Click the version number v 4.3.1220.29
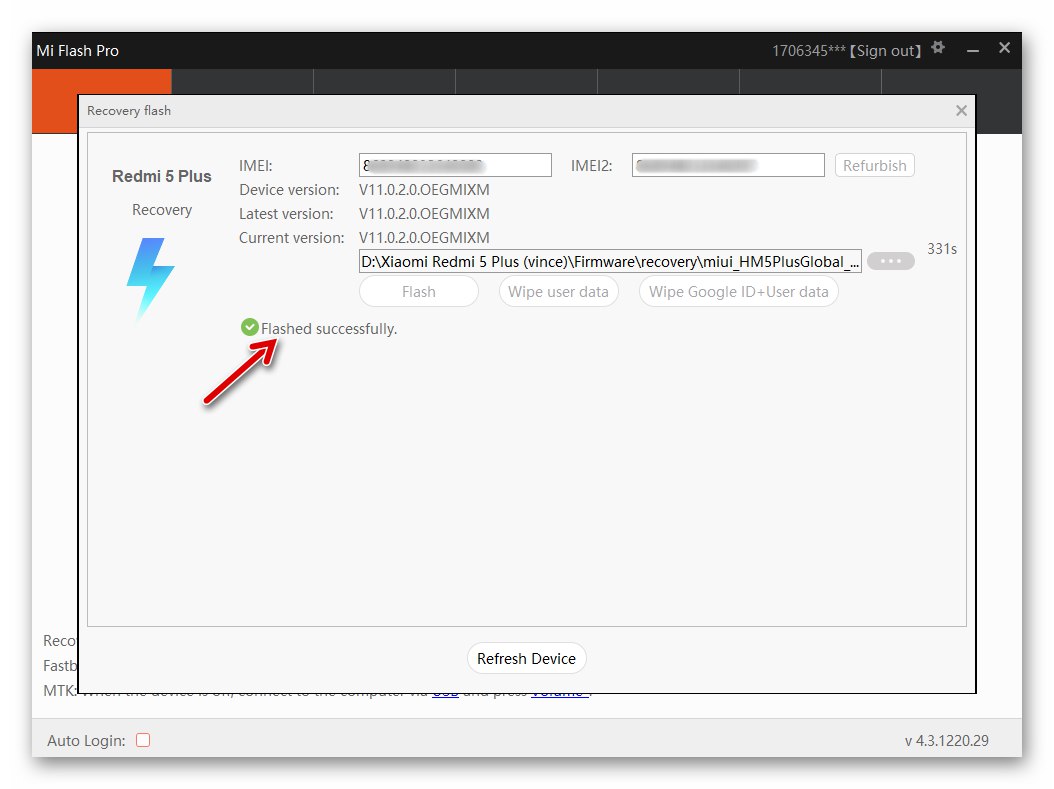 pos(946,741)
